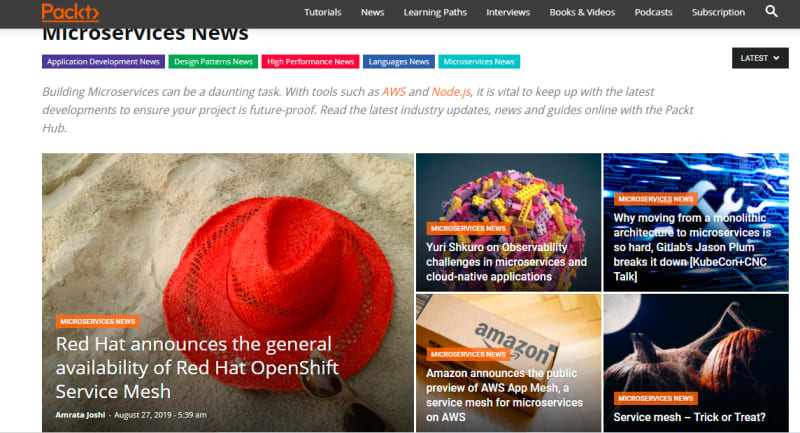
Task: Open the Gitlab's Jason Plum monolithic architecture article
Action: coord(692,247)
